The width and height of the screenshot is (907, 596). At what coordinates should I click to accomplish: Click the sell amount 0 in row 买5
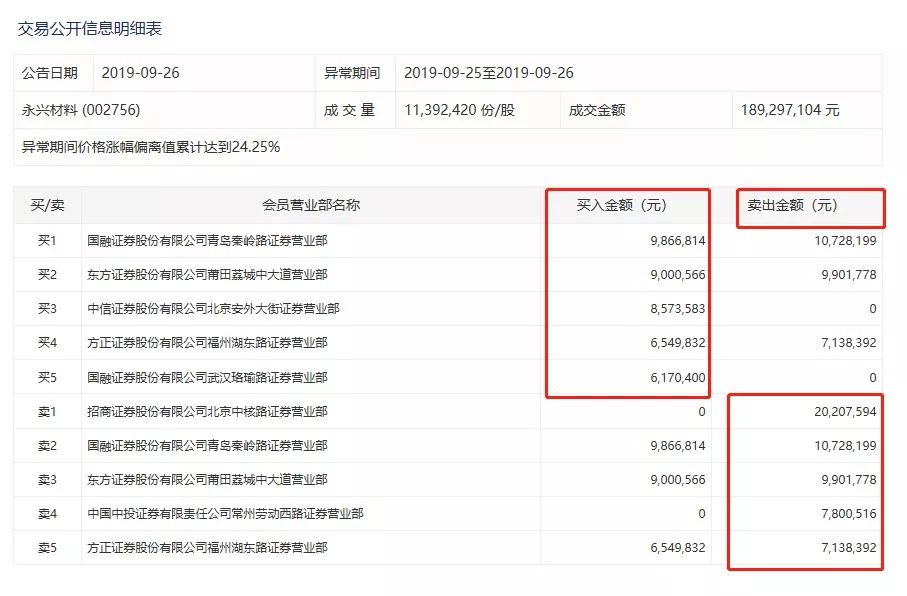[x=873, y=377]
